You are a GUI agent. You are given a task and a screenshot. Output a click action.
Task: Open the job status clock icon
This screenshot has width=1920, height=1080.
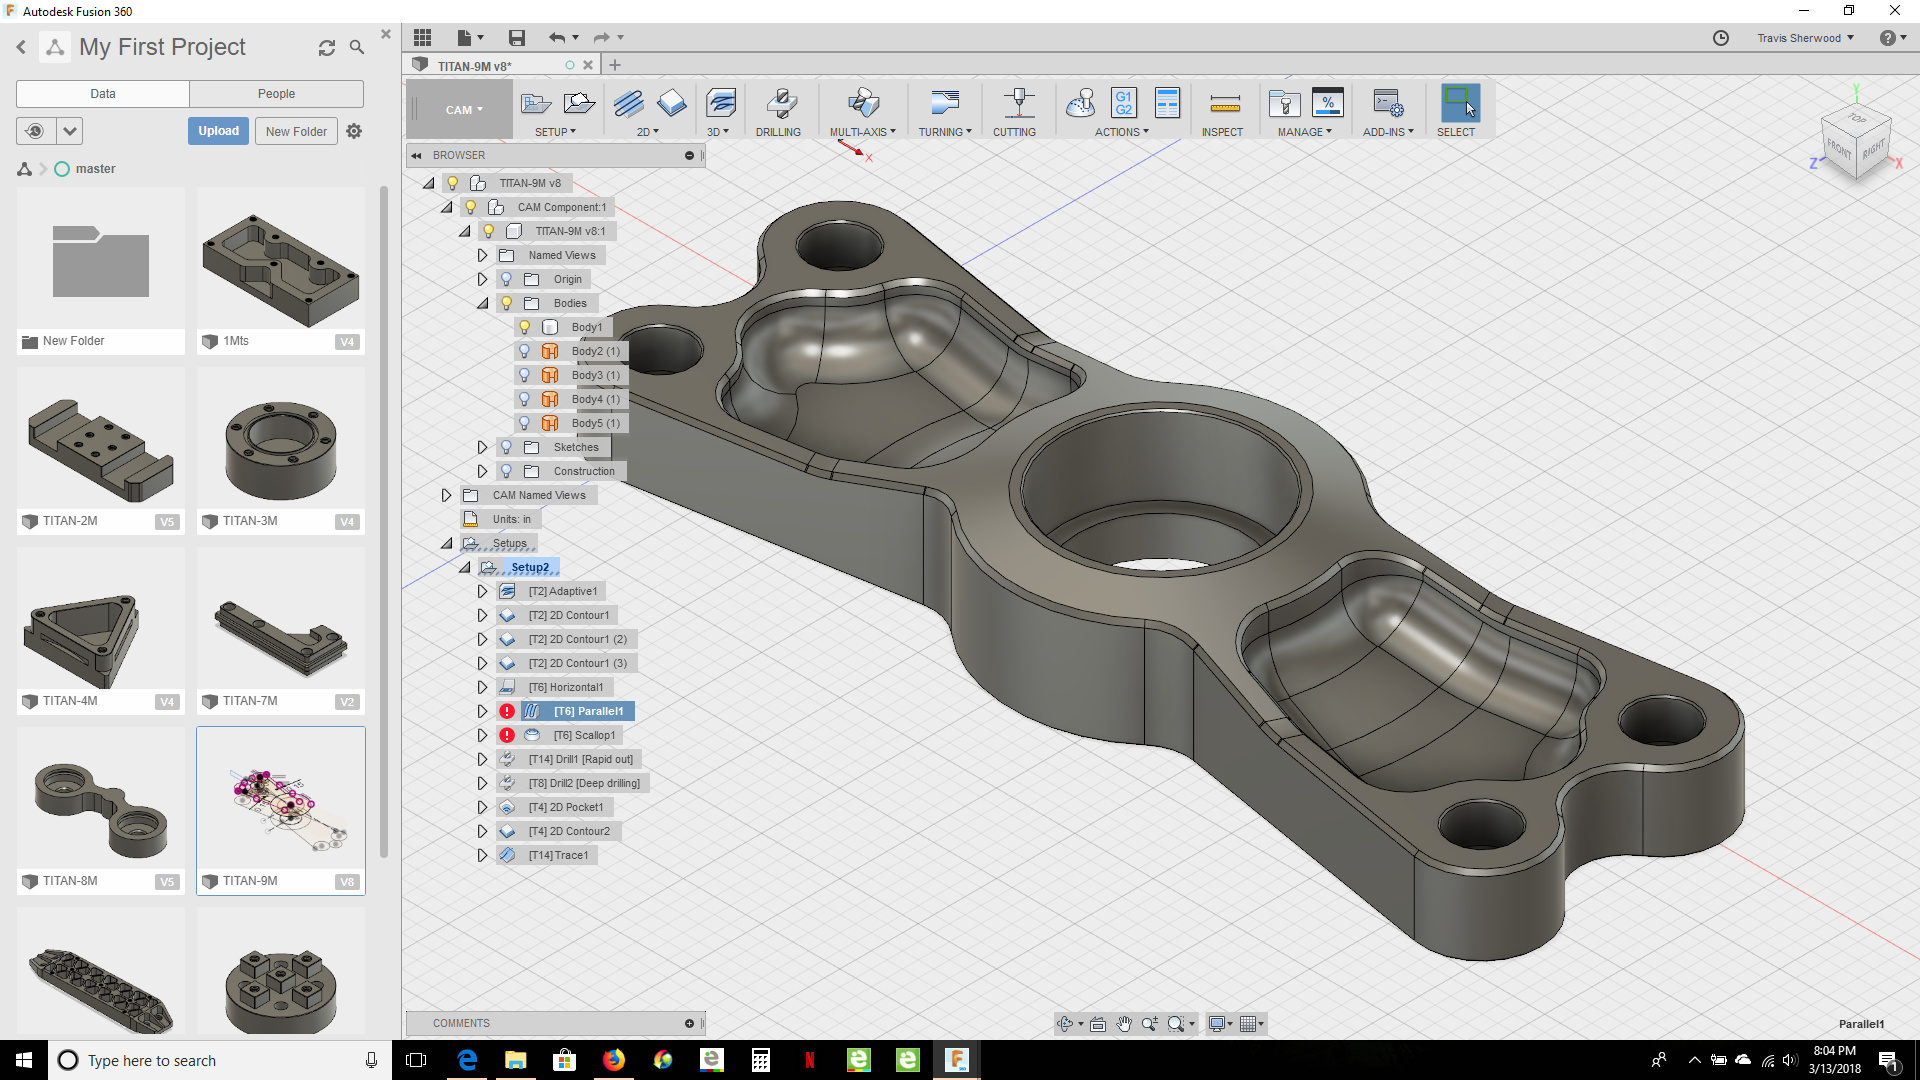click(1720, 38)
